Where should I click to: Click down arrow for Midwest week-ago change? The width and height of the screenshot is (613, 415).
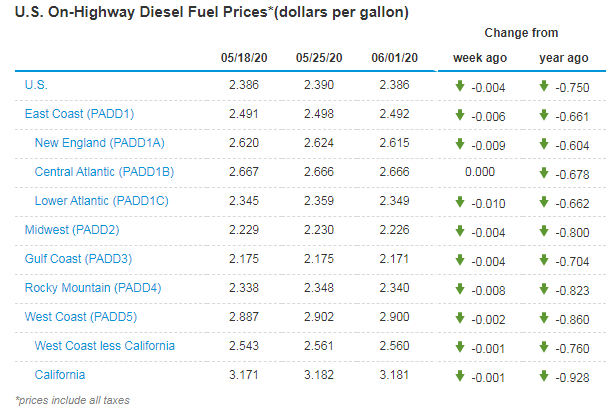tap(459, 230)
